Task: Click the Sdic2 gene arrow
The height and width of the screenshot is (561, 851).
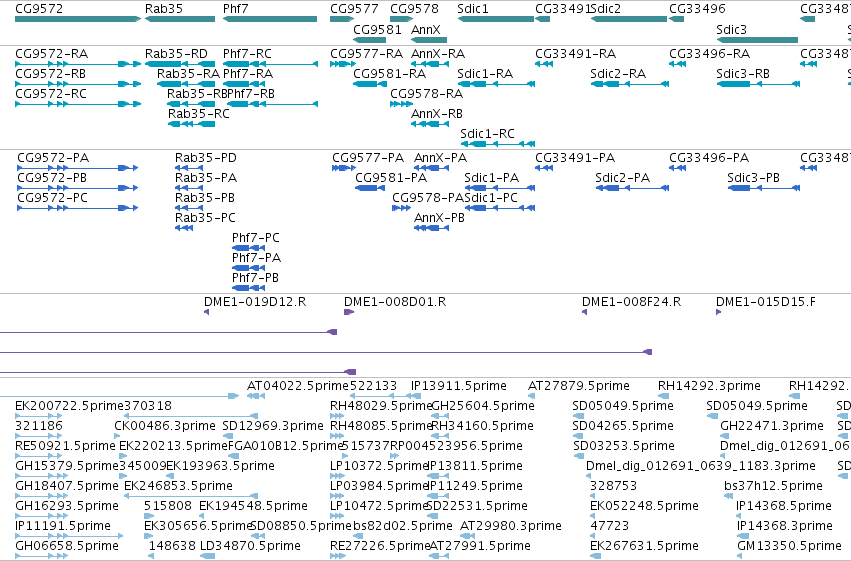Action: tap(628, 19)
